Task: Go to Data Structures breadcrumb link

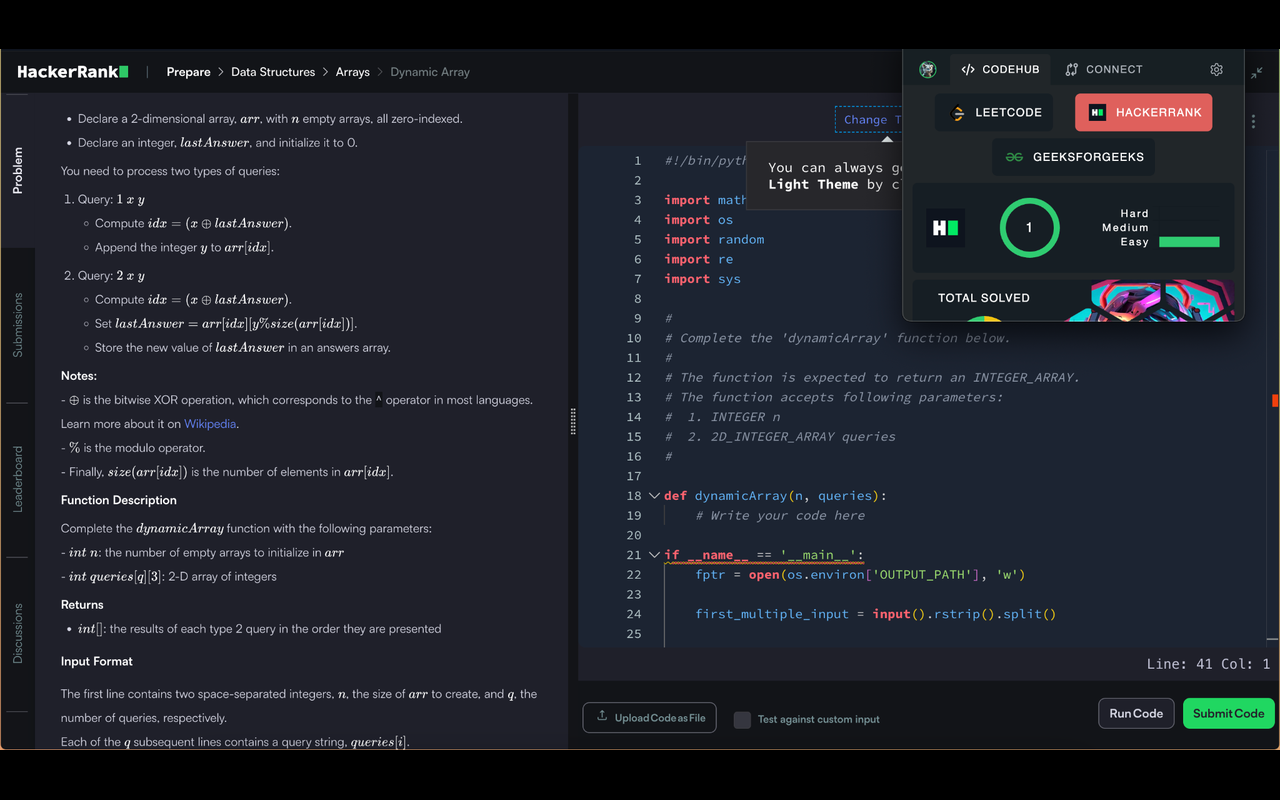Action: 273,72
